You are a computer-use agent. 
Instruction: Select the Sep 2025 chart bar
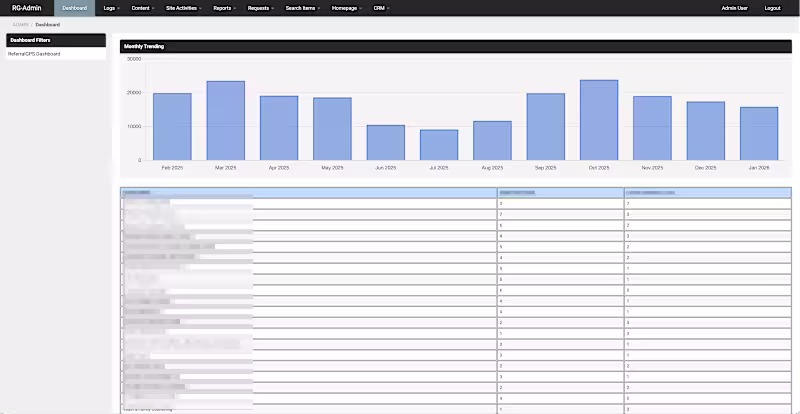tap(545, 127)
